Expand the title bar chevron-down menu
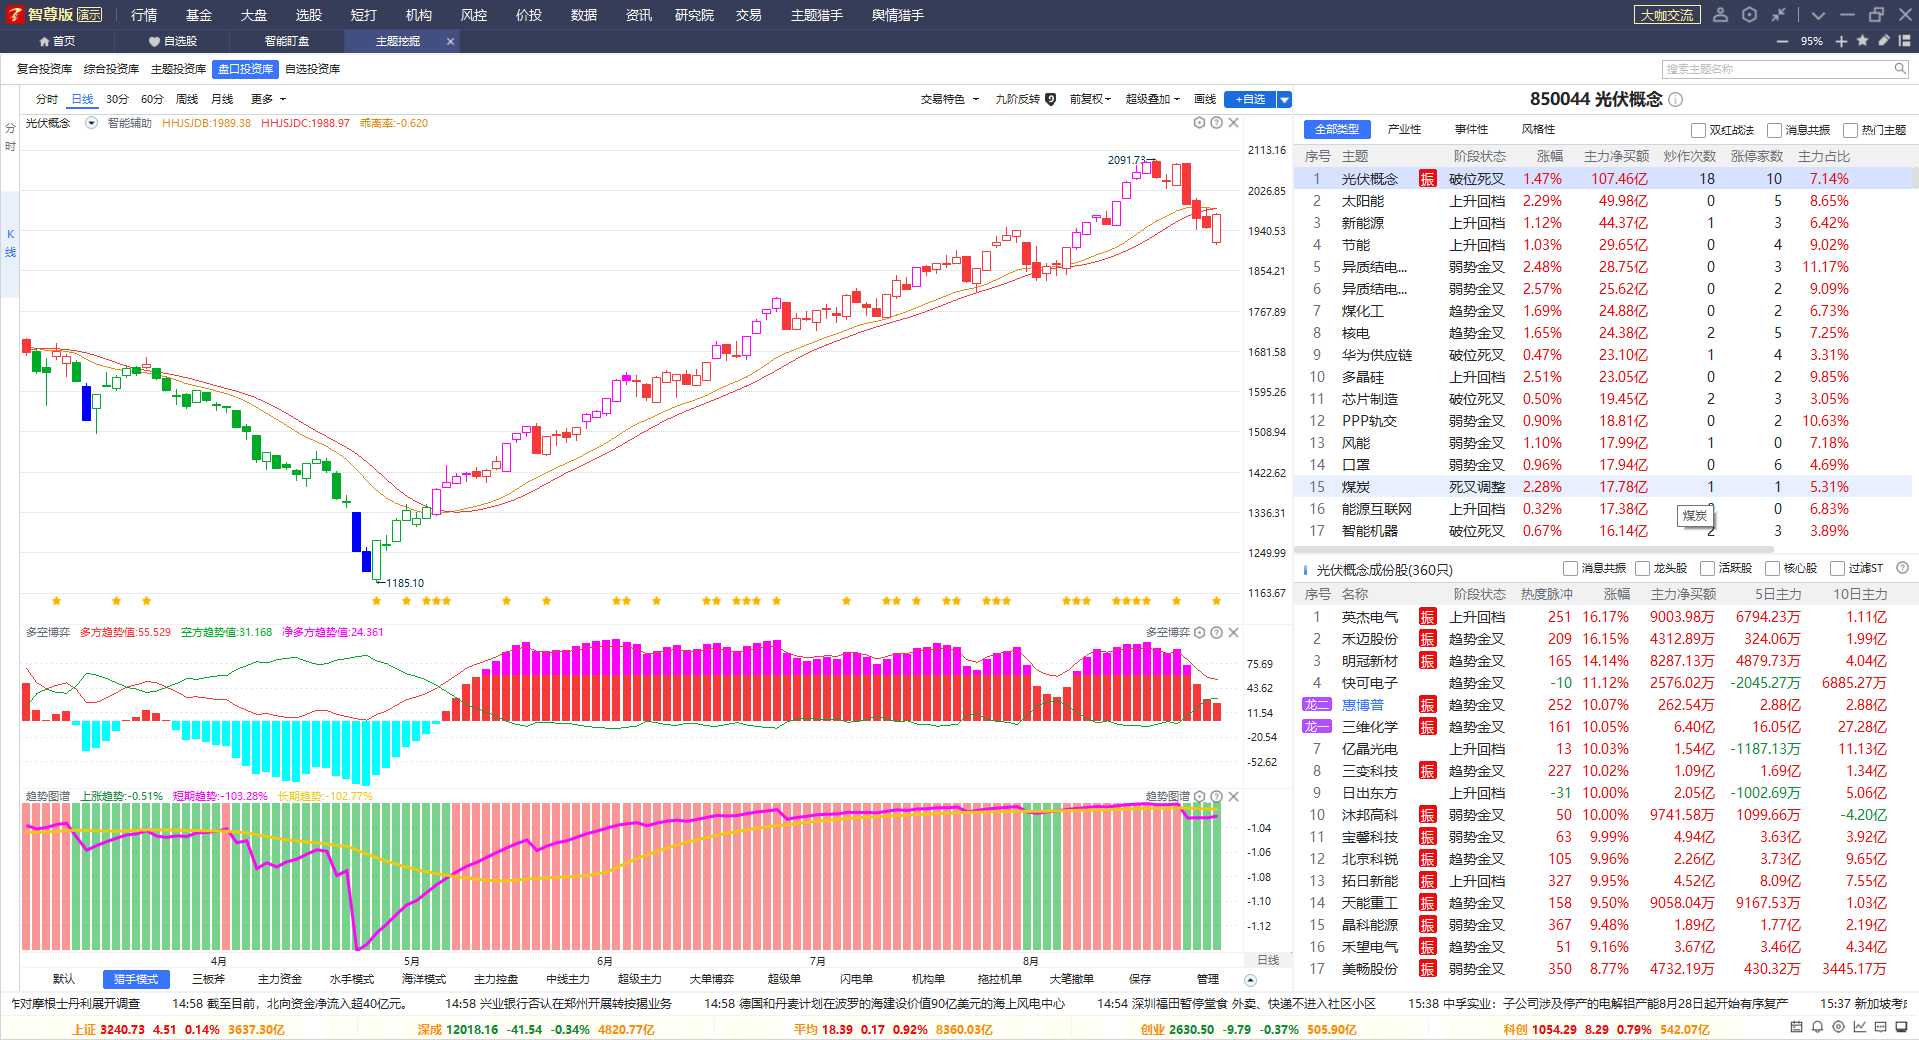The width and height of the screenshot is (1919, 1040). 1818,14
